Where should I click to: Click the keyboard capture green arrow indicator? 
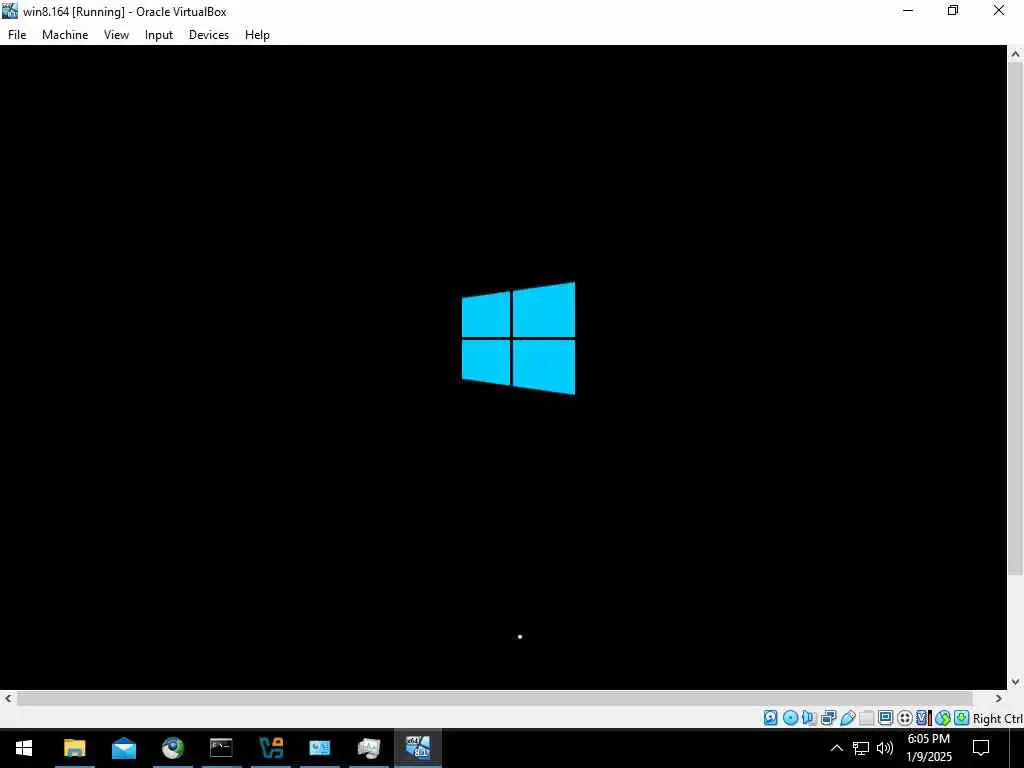(x=961, y=718)
